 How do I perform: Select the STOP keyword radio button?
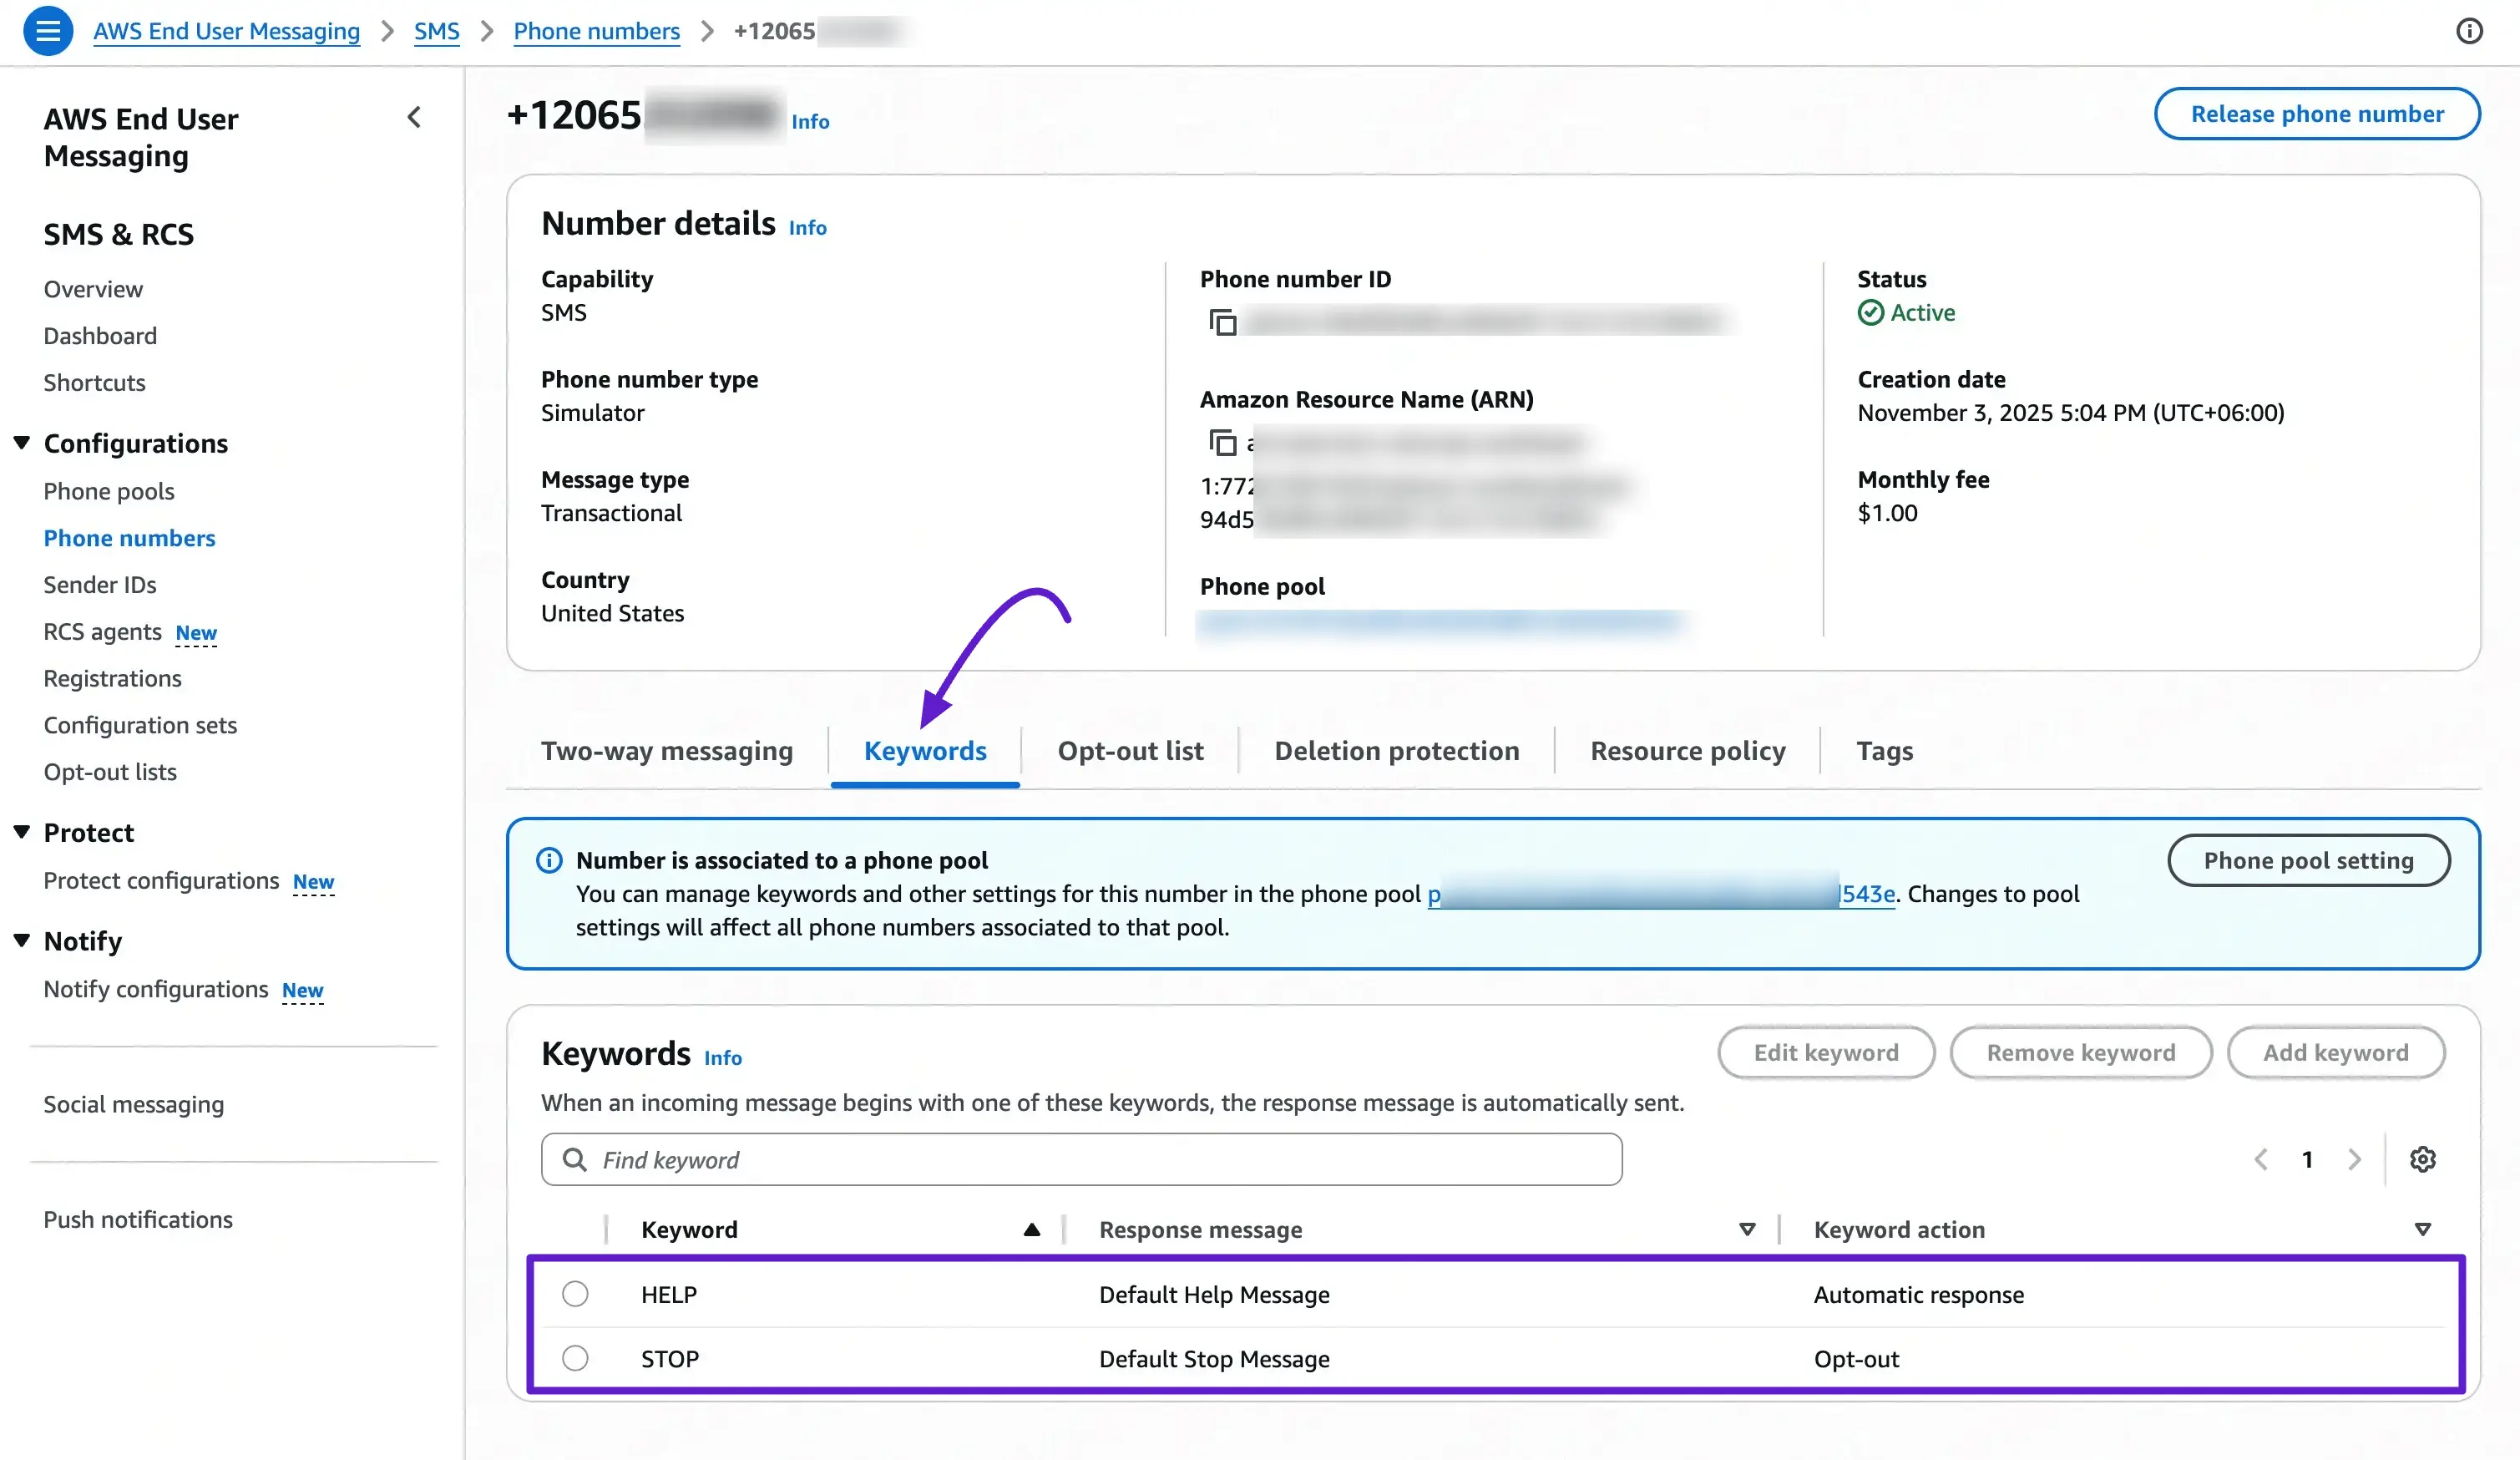pos(575,1358)
